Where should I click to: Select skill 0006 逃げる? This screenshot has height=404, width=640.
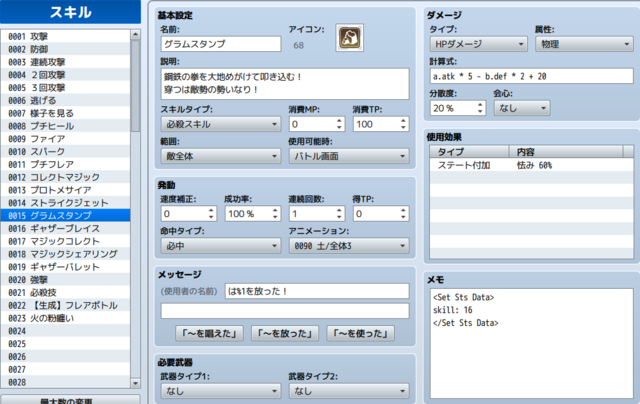[x=65, y=100]
